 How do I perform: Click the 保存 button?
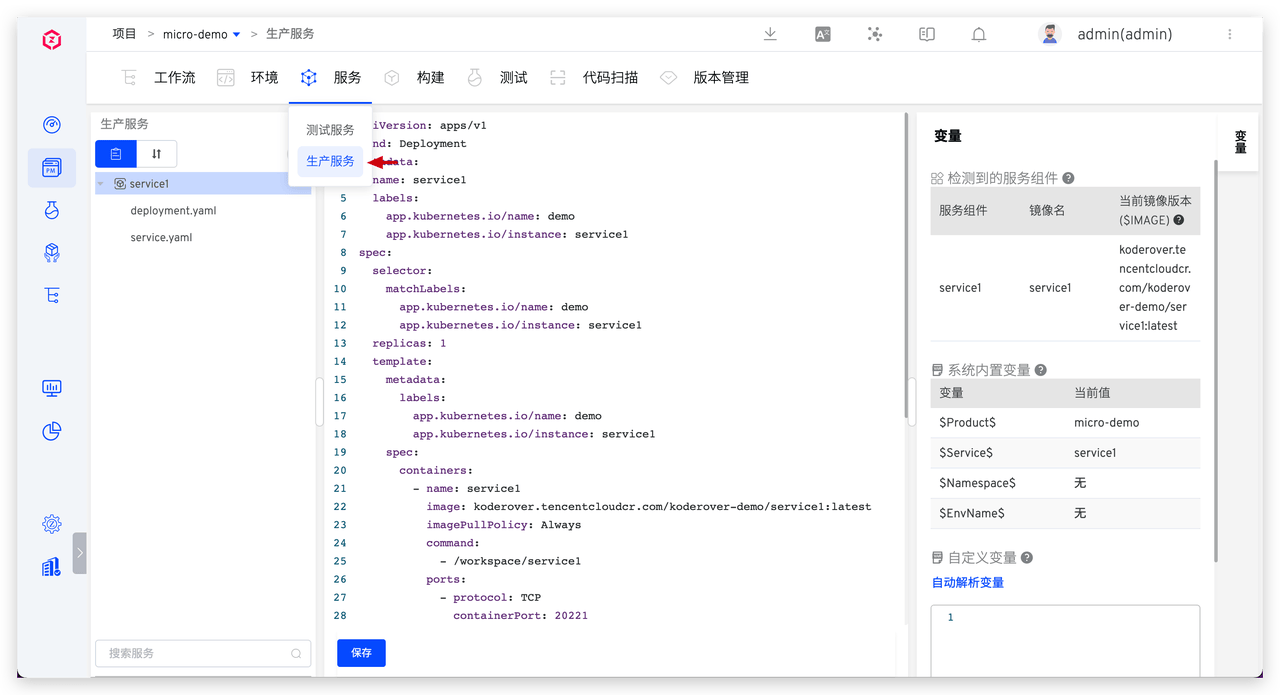(361, 652)
